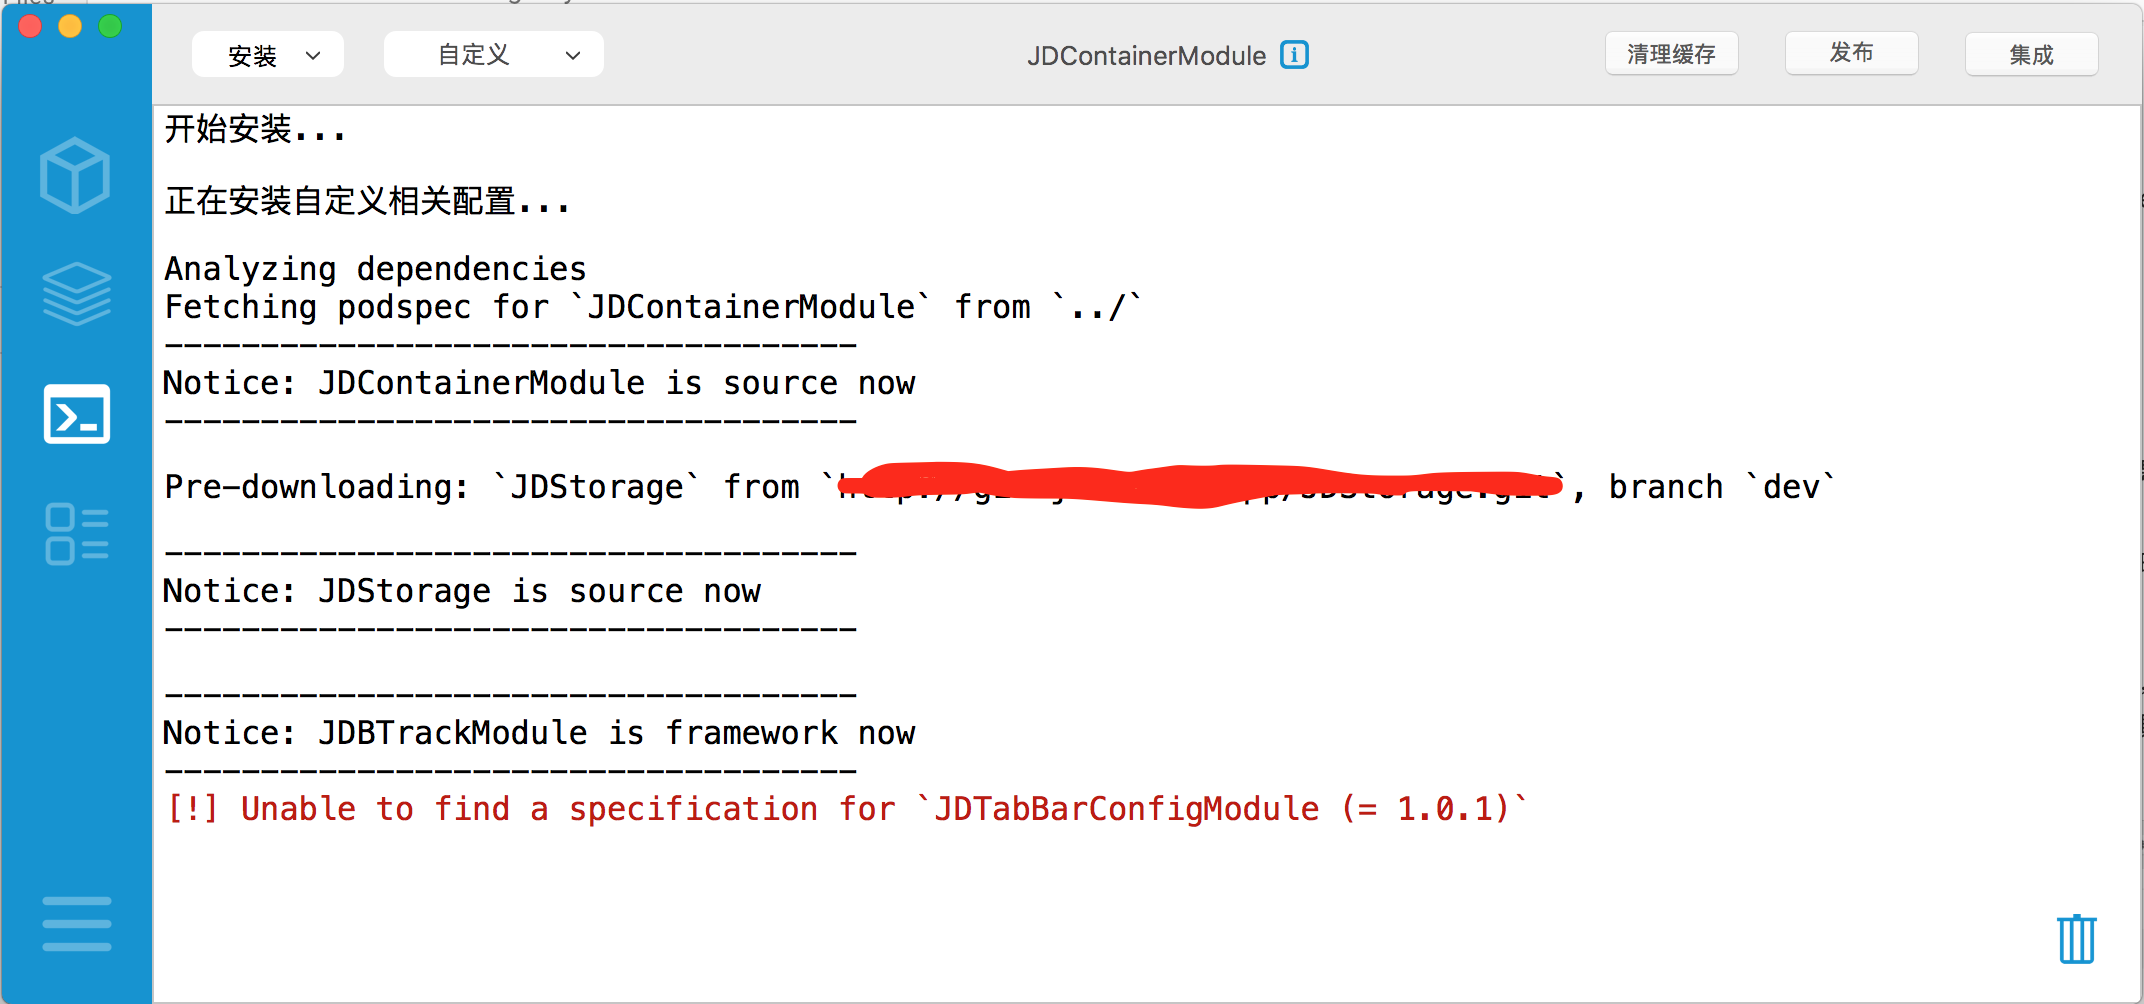The width and height of the screenshot is (2144, 1004).
Task: Click the red close window button
Action: point(30,26)
